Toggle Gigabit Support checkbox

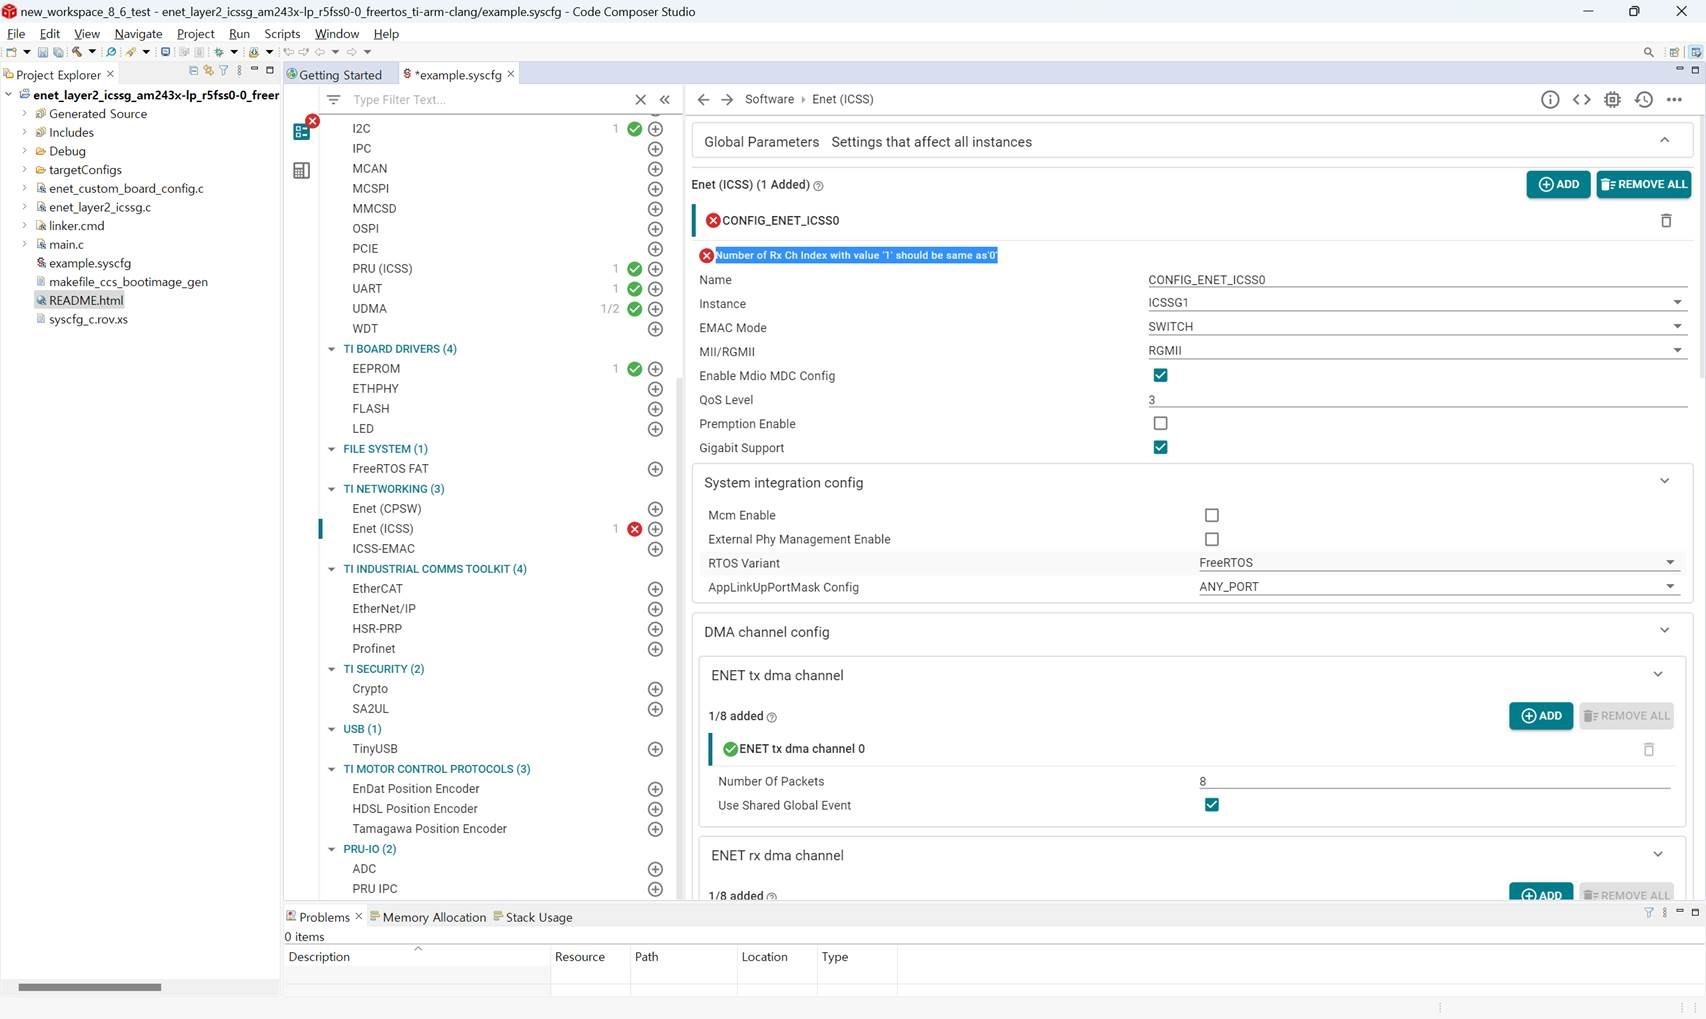click(x=1160, y=447)
